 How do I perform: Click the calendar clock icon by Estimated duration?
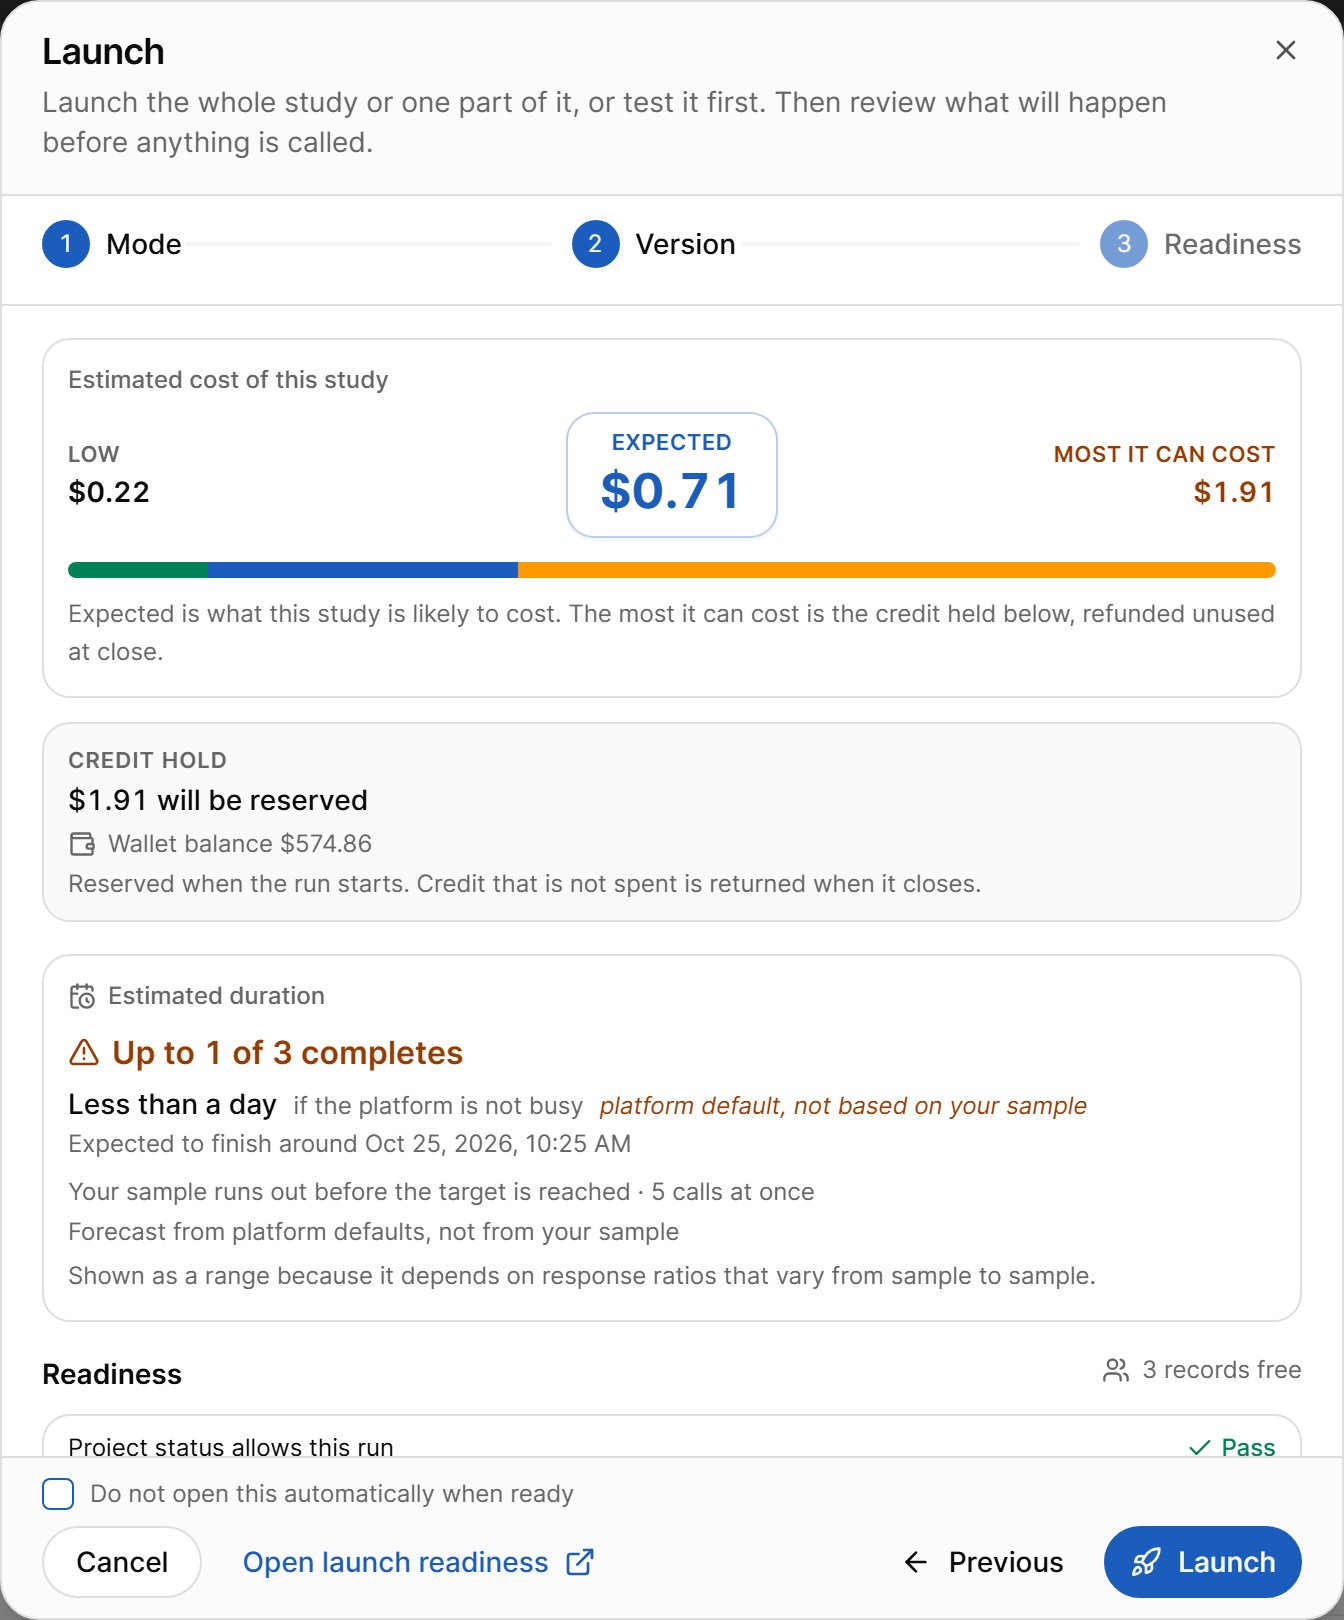point(82,996)
